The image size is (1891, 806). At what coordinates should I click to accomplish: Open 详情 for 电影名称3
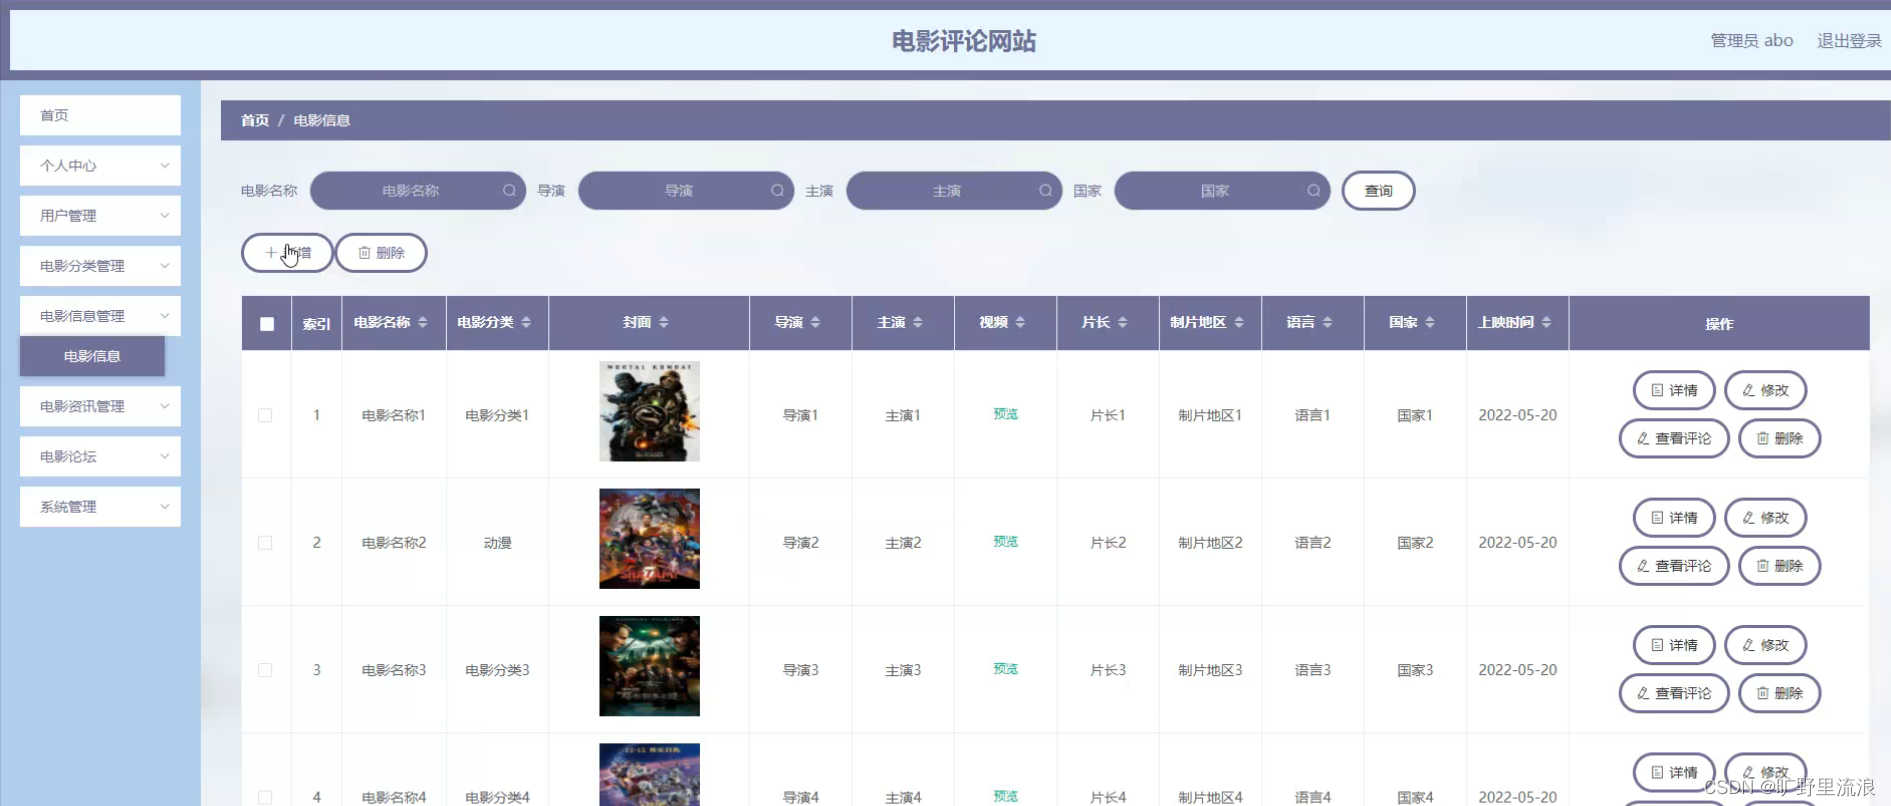[x=1674, y=645]
